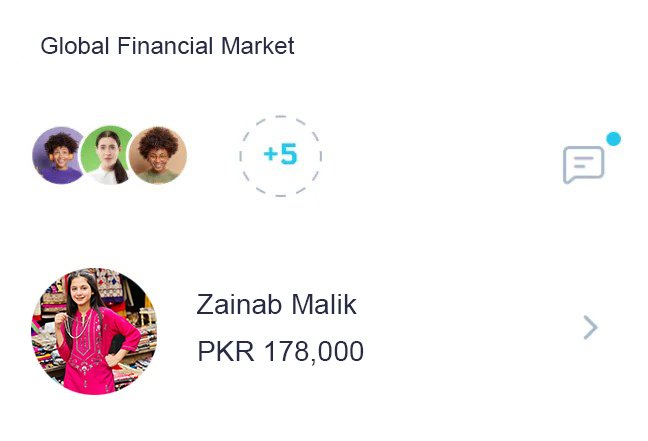Go to Zainab Malik's transaction via right arrow

coord(590,327)
